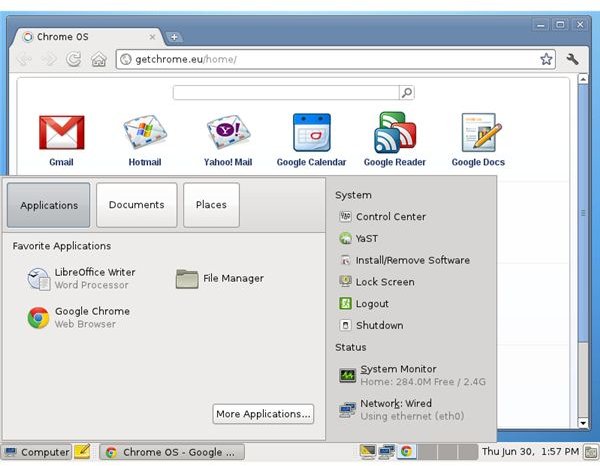
Task: Click the vertical scrollbar thumb
Action: click(x=583, y=213)
